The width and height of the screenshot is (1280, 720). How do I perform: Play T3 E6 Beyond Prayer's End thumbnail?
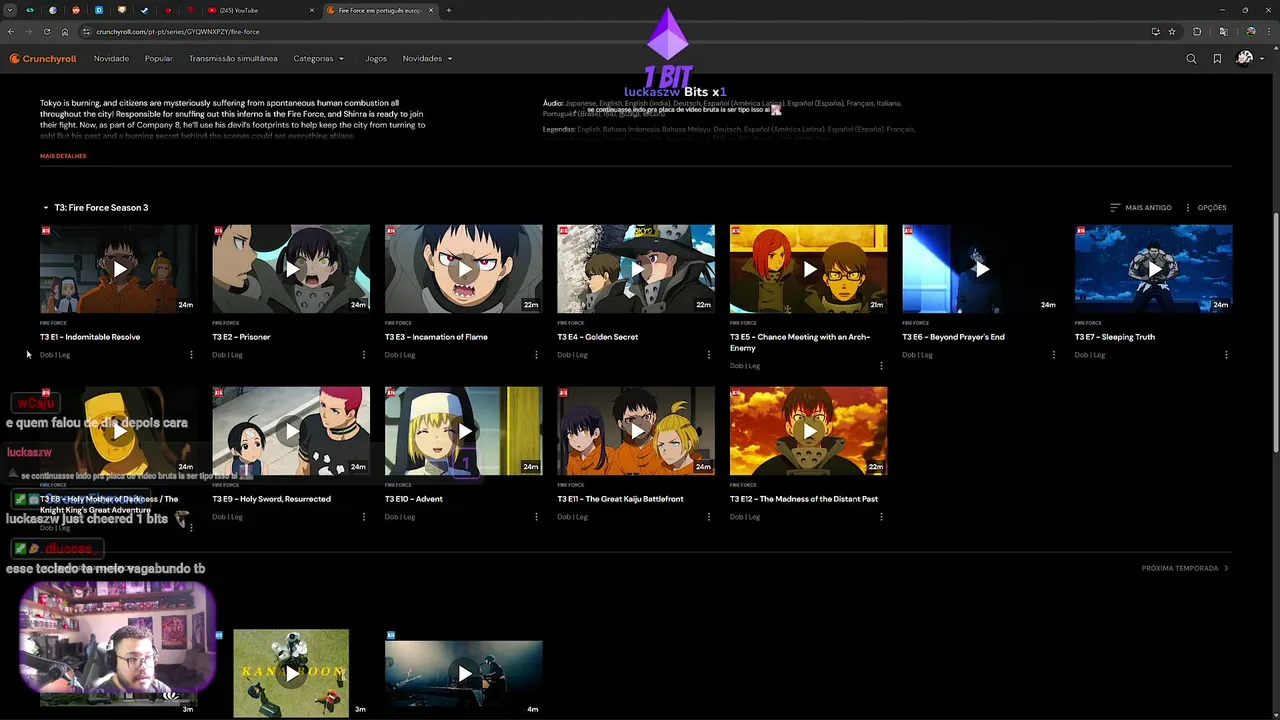[x=981, y=269]
